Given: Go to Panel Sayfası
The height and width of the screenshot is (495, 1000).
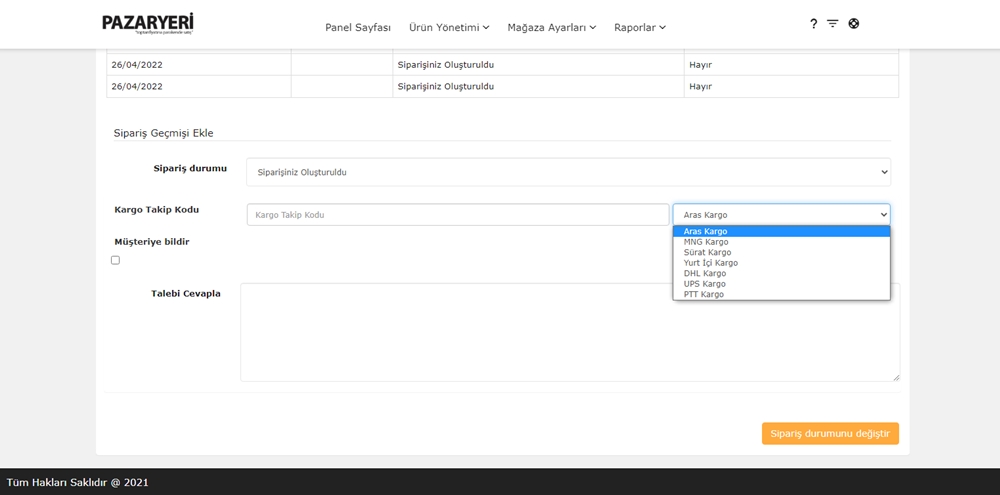Looking at the screenshot, I should click(358, 27).
